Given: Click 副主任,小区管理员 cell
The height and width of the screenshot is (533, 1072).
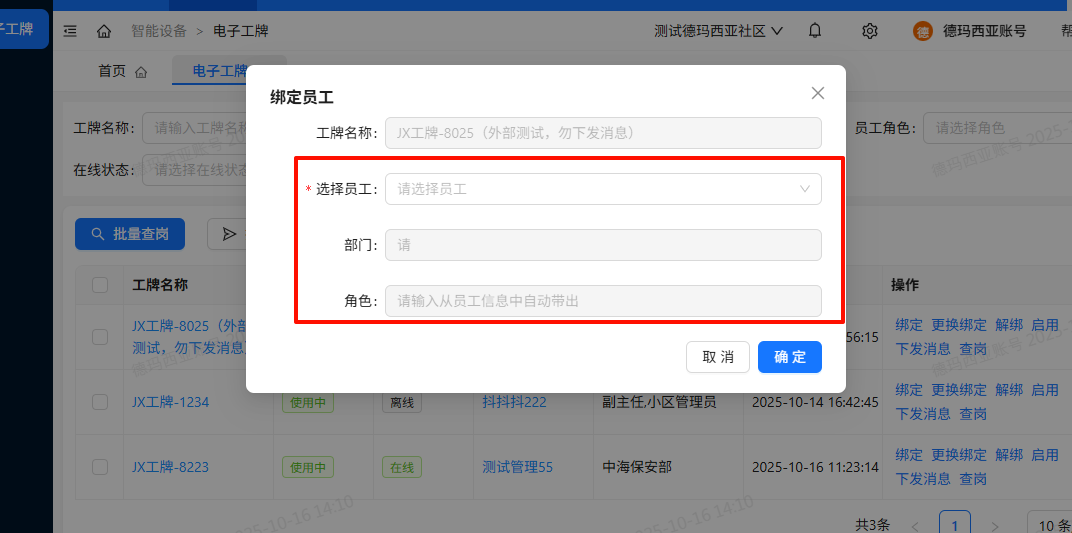Looking at the screenshot, I should coord(659,402).
